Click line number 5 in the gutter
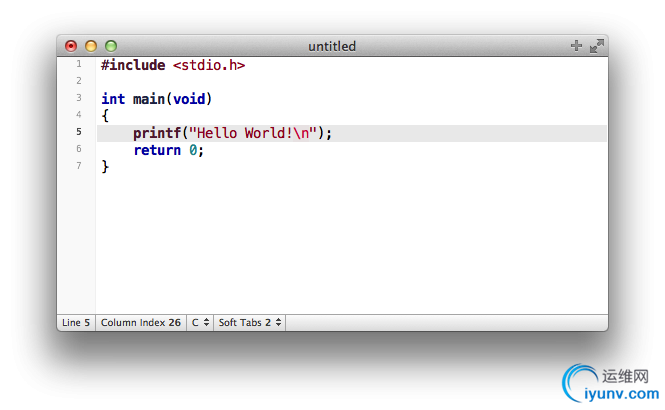Image resolution: width=665 pixels, height=410 pixels. click(79, 132)
